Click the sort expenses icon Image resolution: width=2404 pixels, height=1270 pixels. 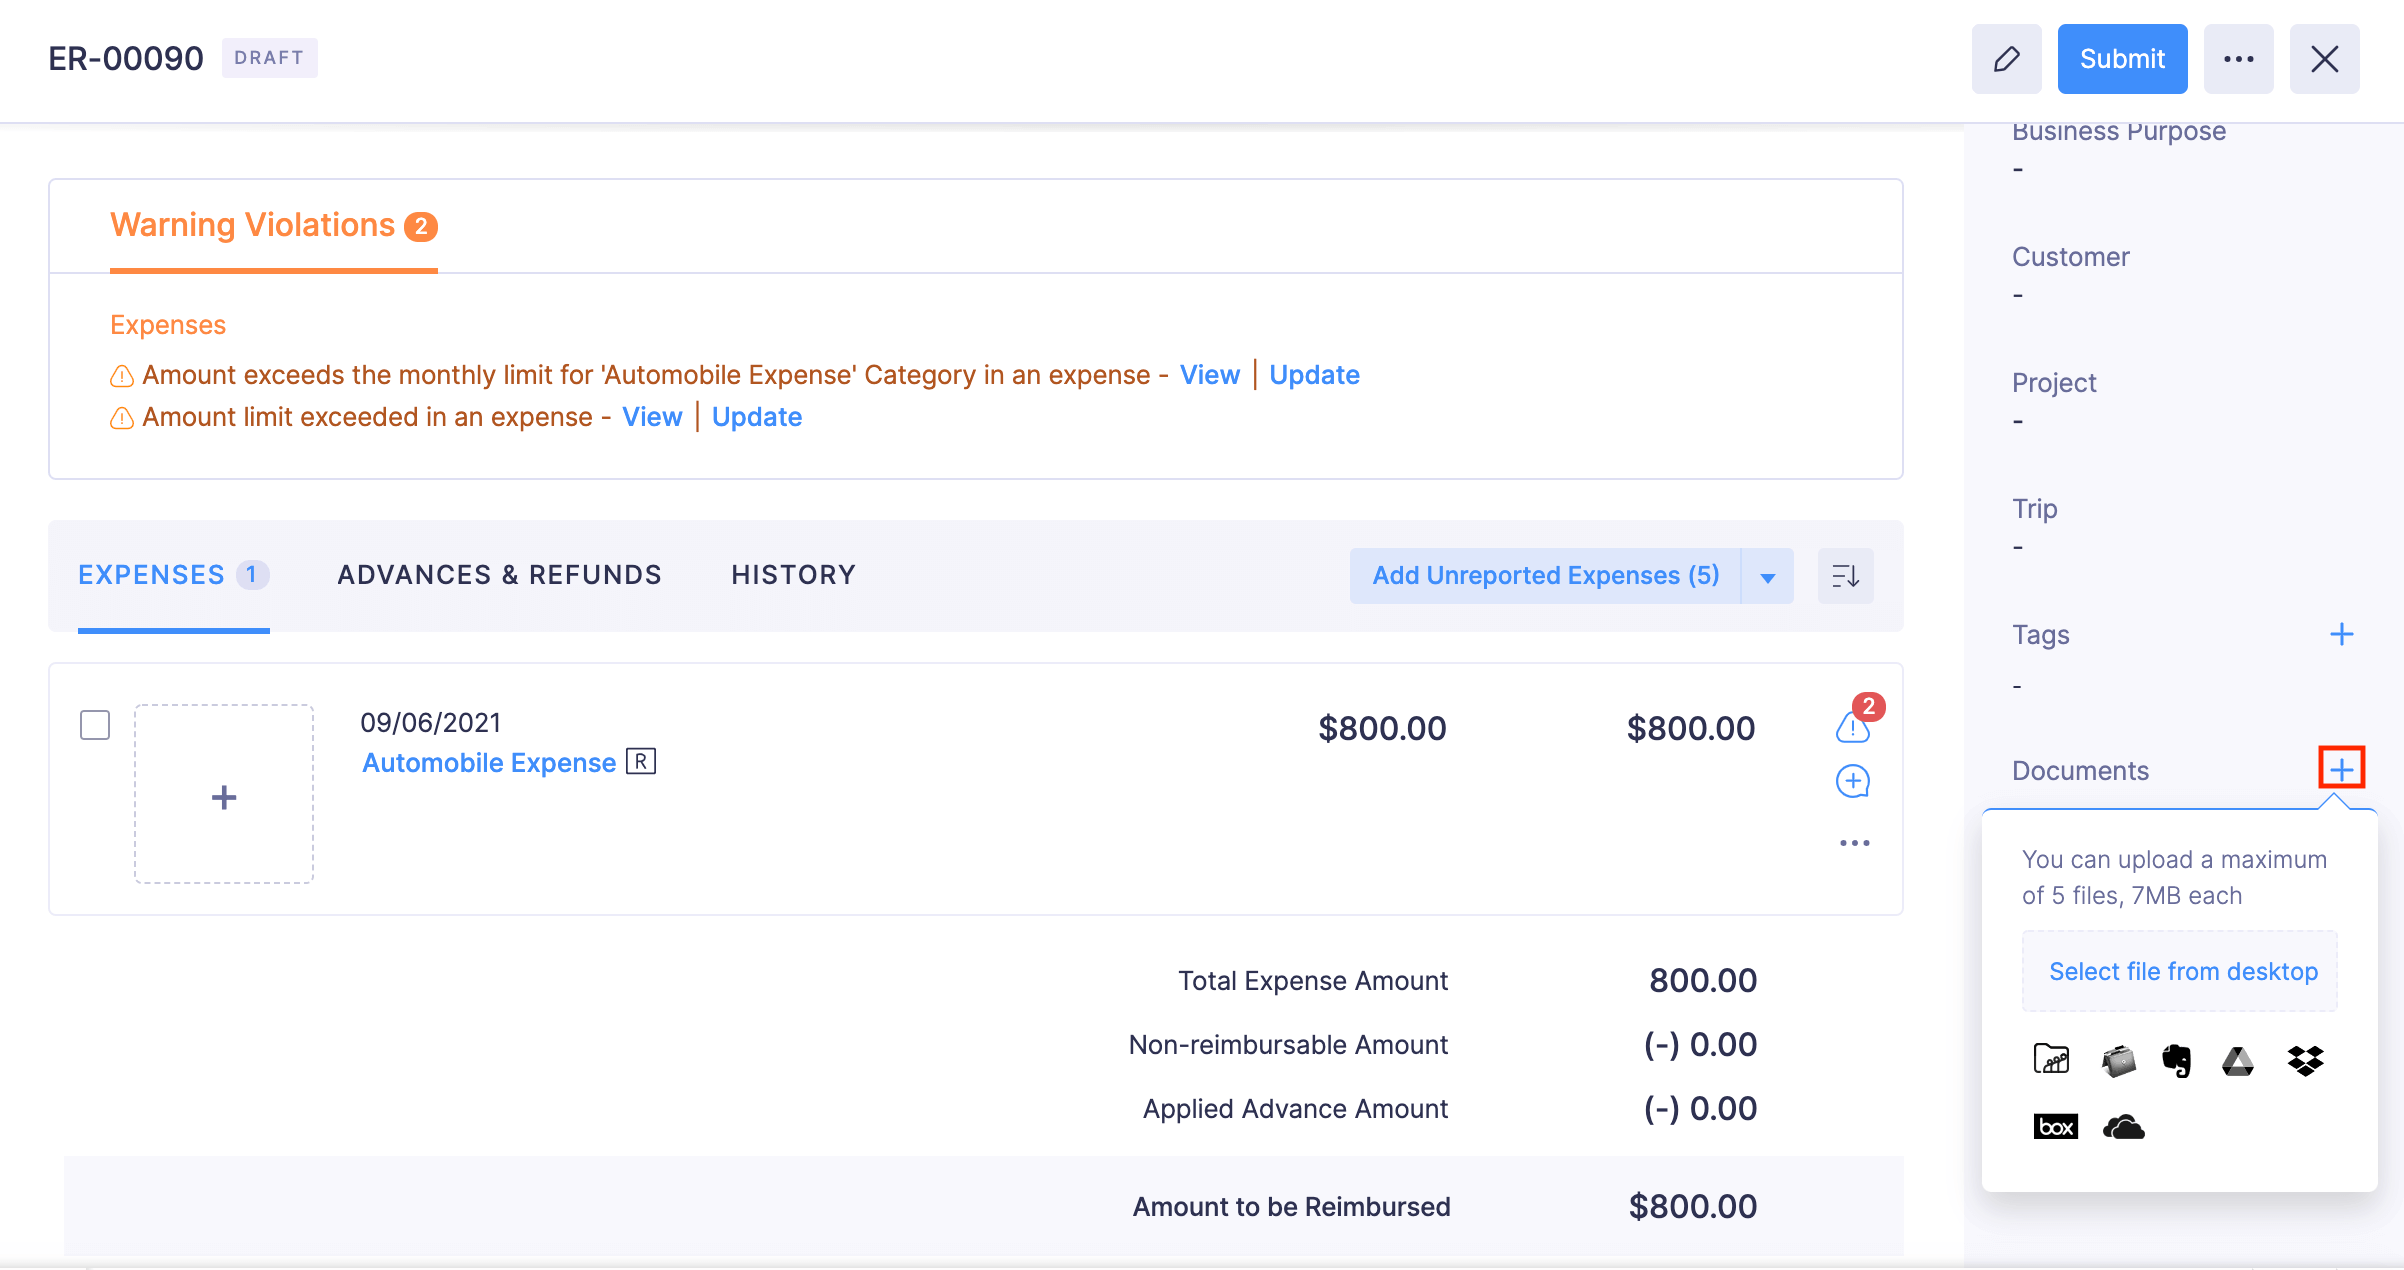click(x=1845, y=576)
